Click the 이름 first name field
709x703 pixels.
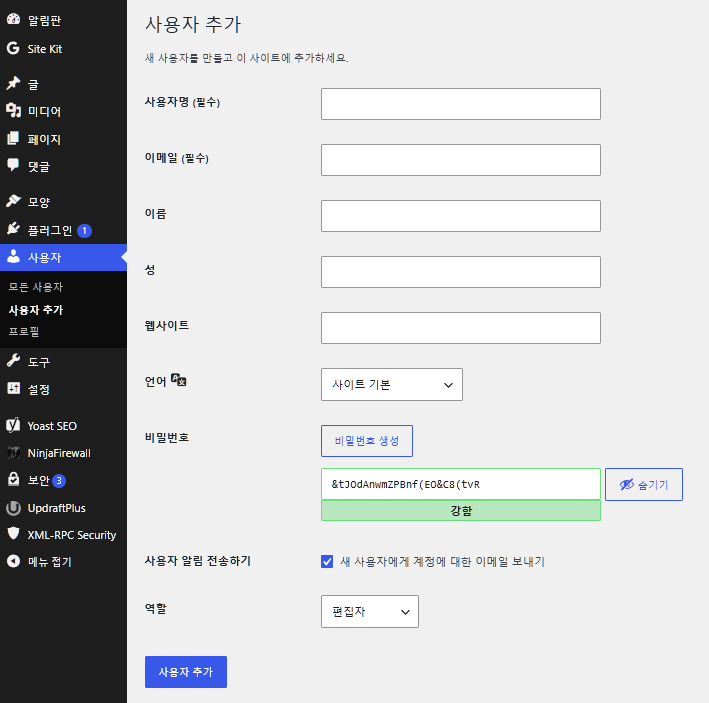click(461, 216)
